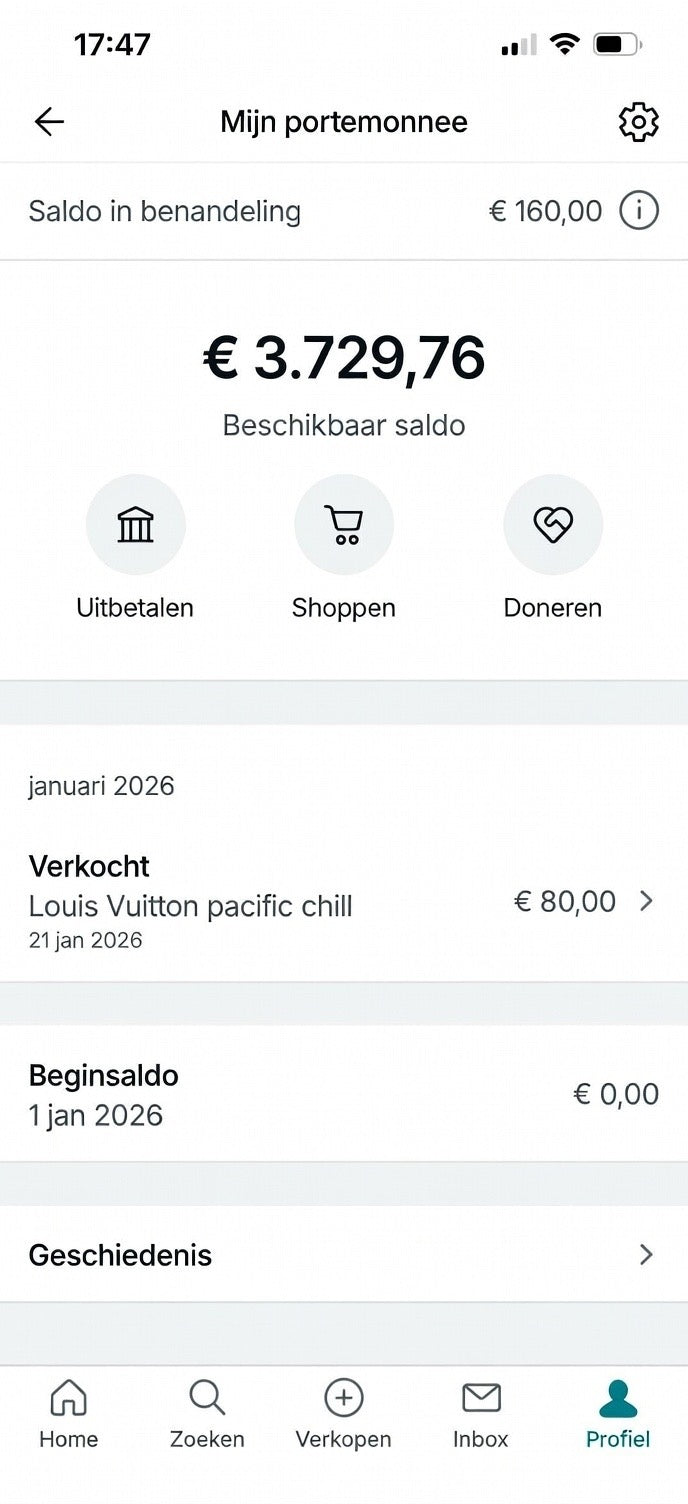
Task: Tap Verkopen plus icon
Action: point(343,1415)
